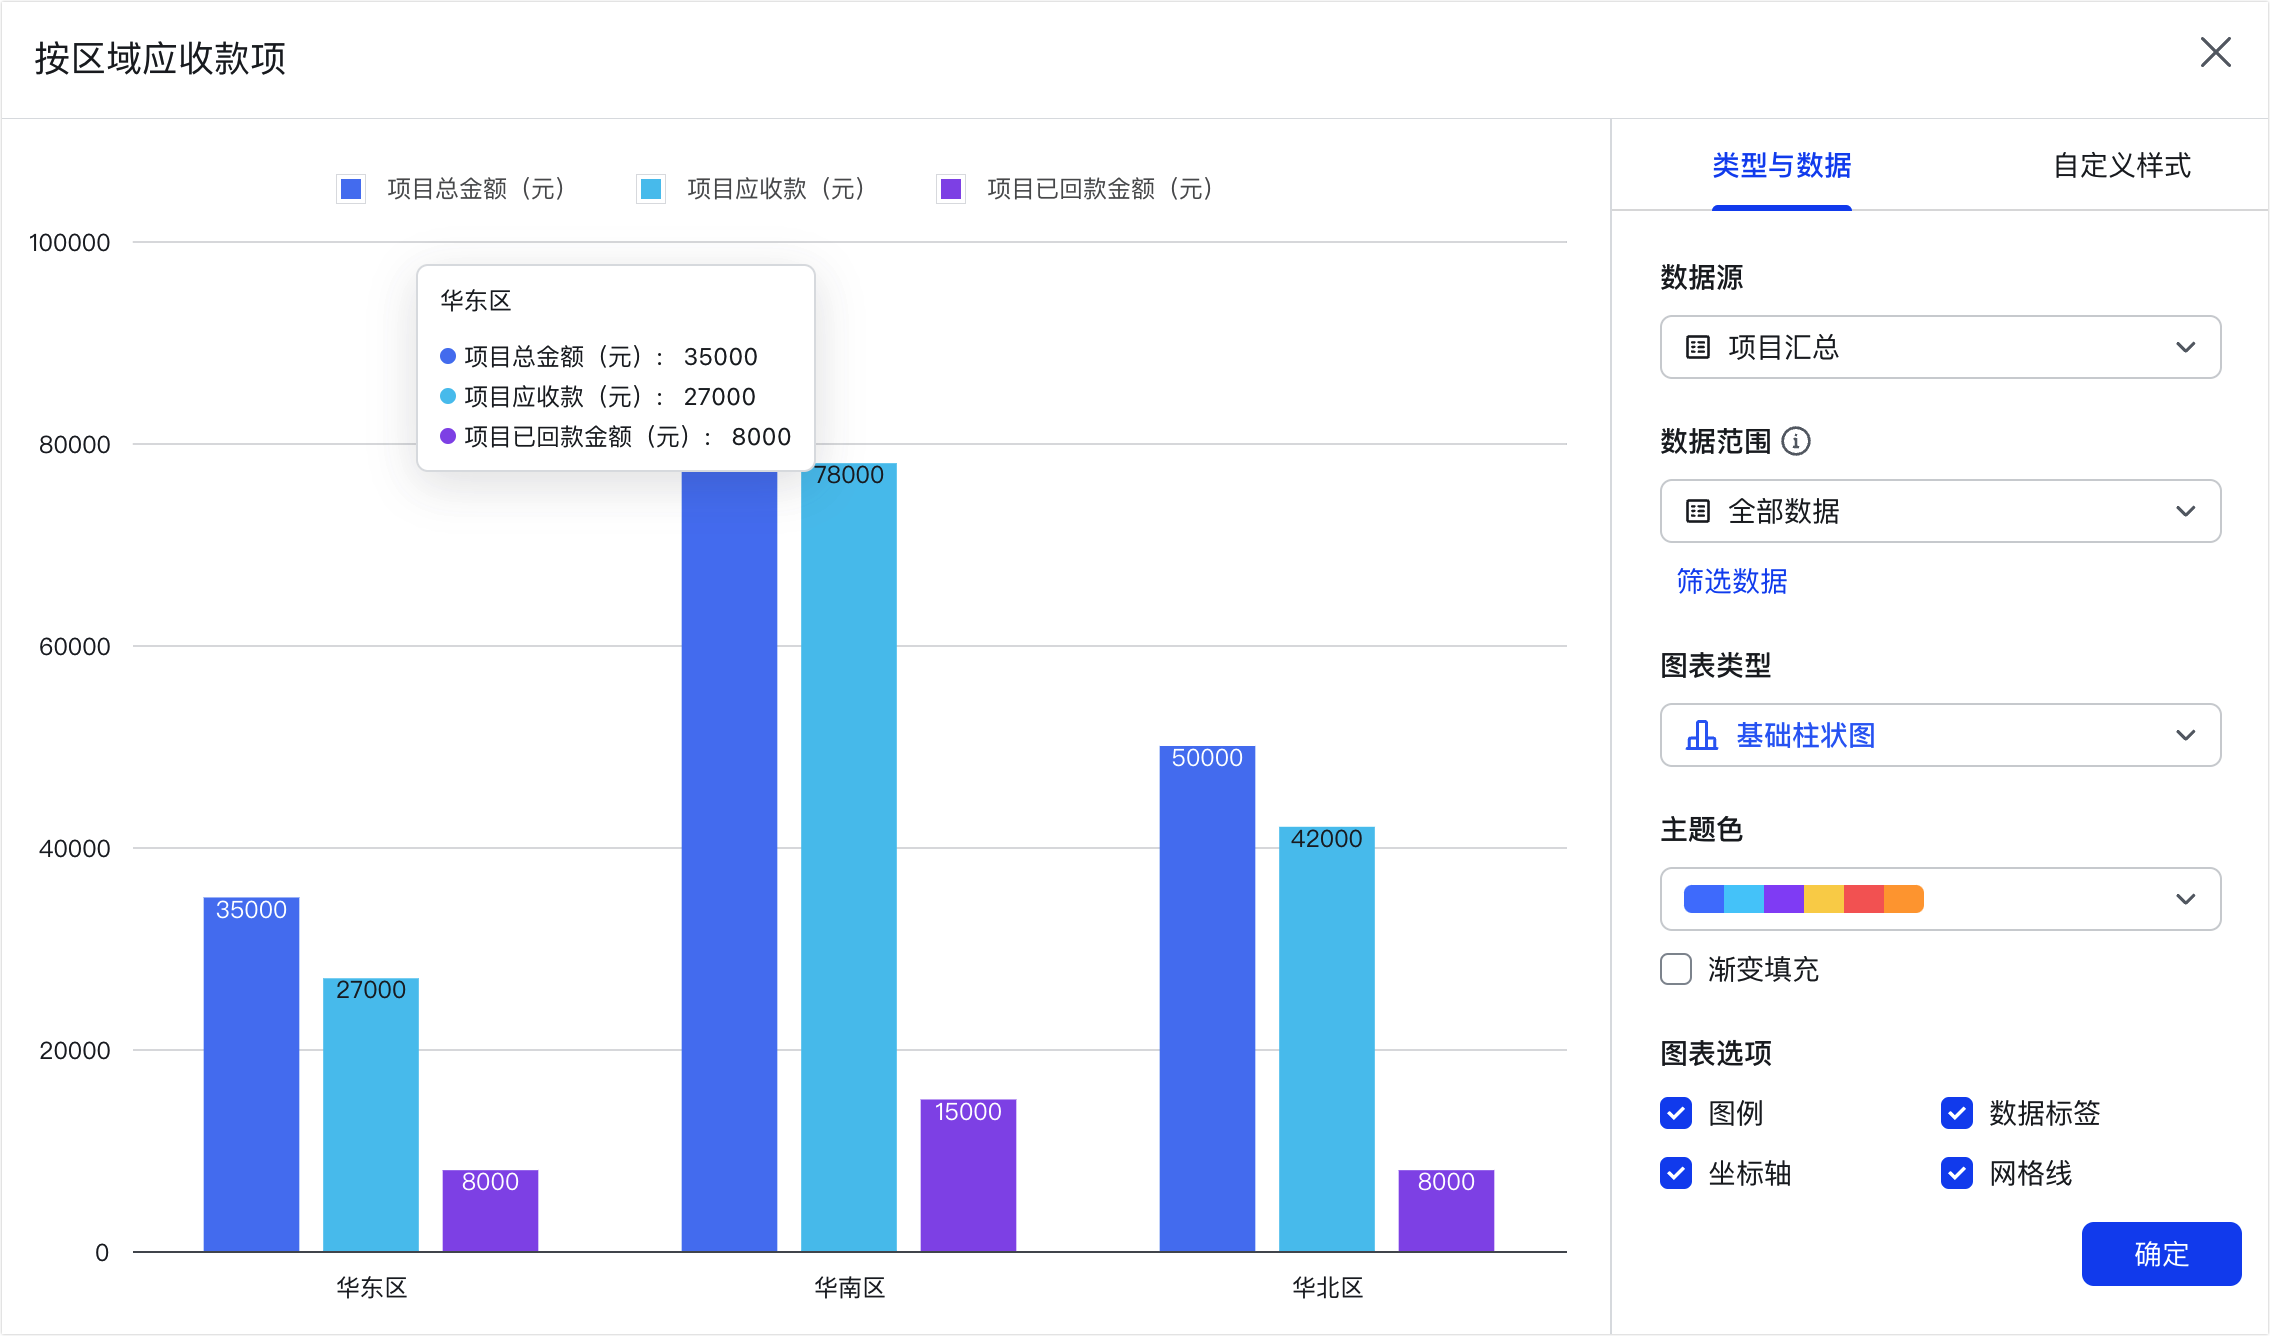Close the 按区域应收款项 dialog
This screenshot has width=2270, height=1336.
click(2216, 52)
